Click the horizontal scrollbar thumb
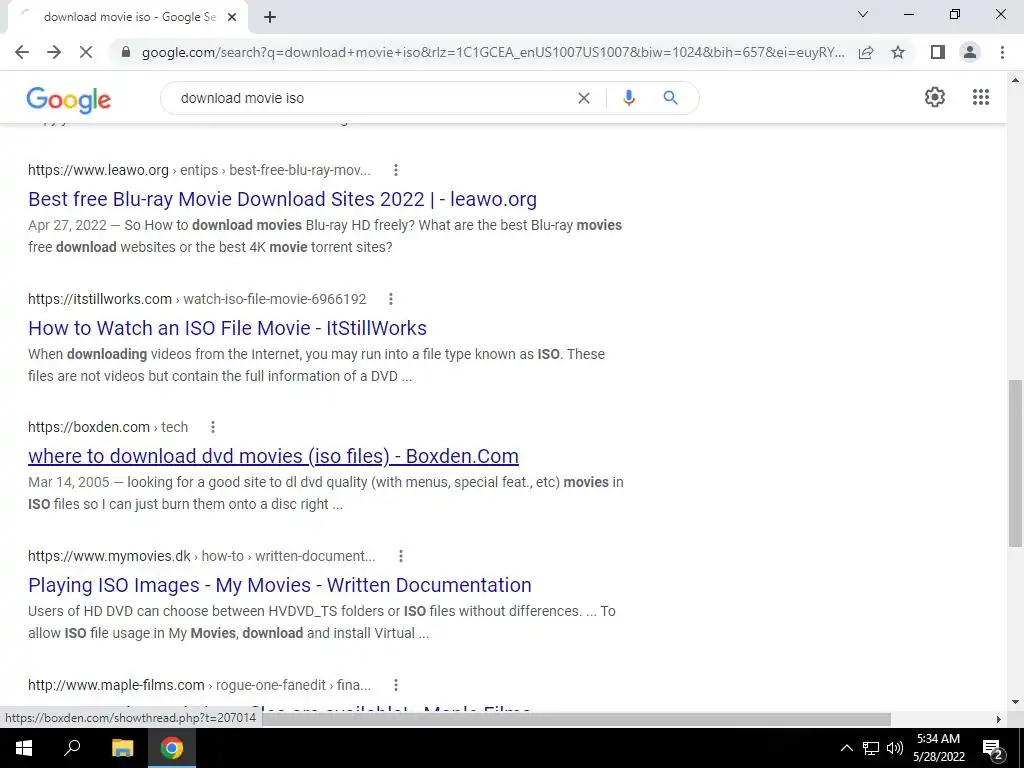Screen dimensions: 1024x768 (577, 719)
